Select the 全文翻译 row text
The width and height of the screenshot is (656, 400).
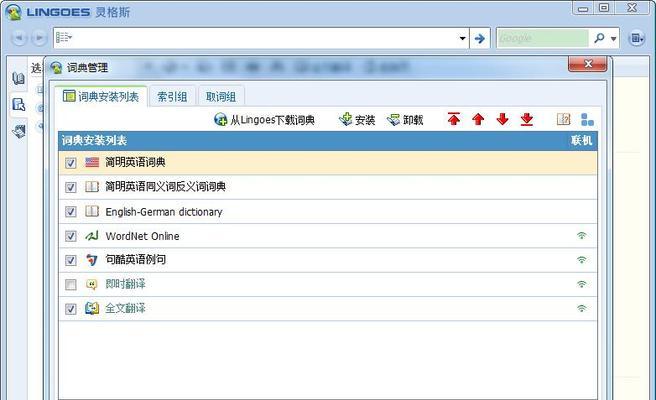point(125,308)
